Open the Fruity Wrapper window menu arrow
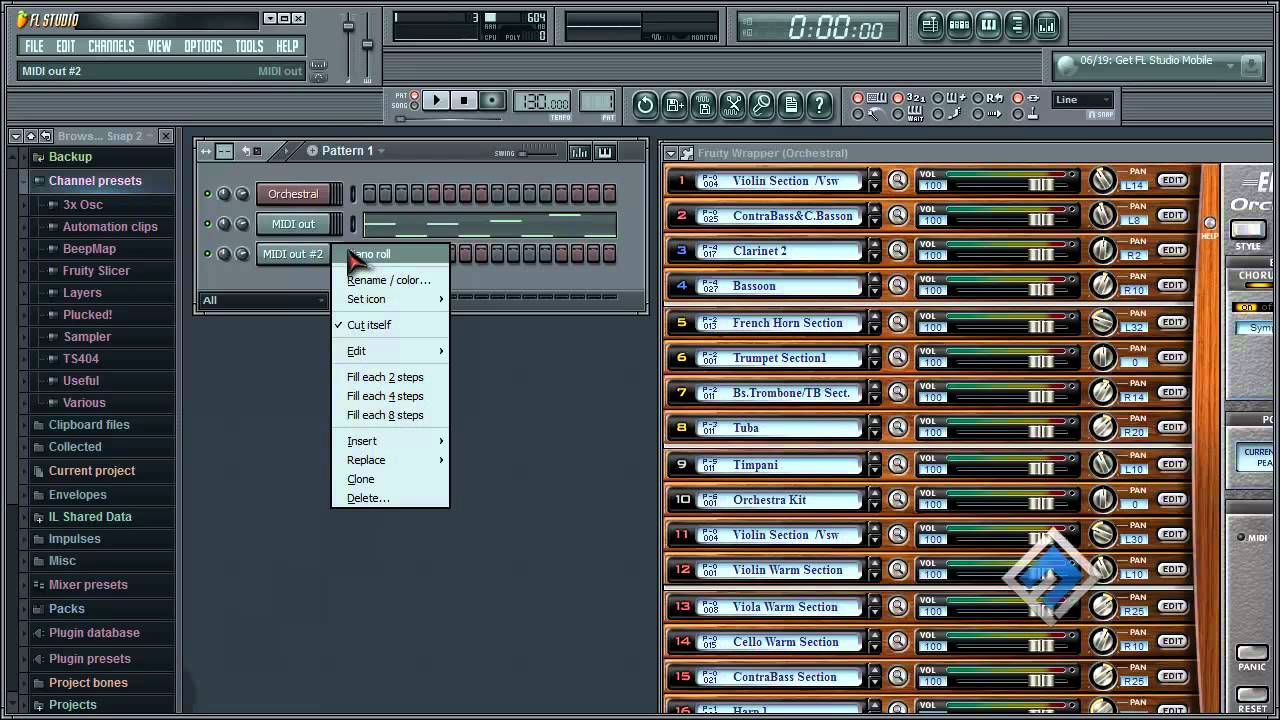The image size is (1280, 720). (x=670, y=153)
